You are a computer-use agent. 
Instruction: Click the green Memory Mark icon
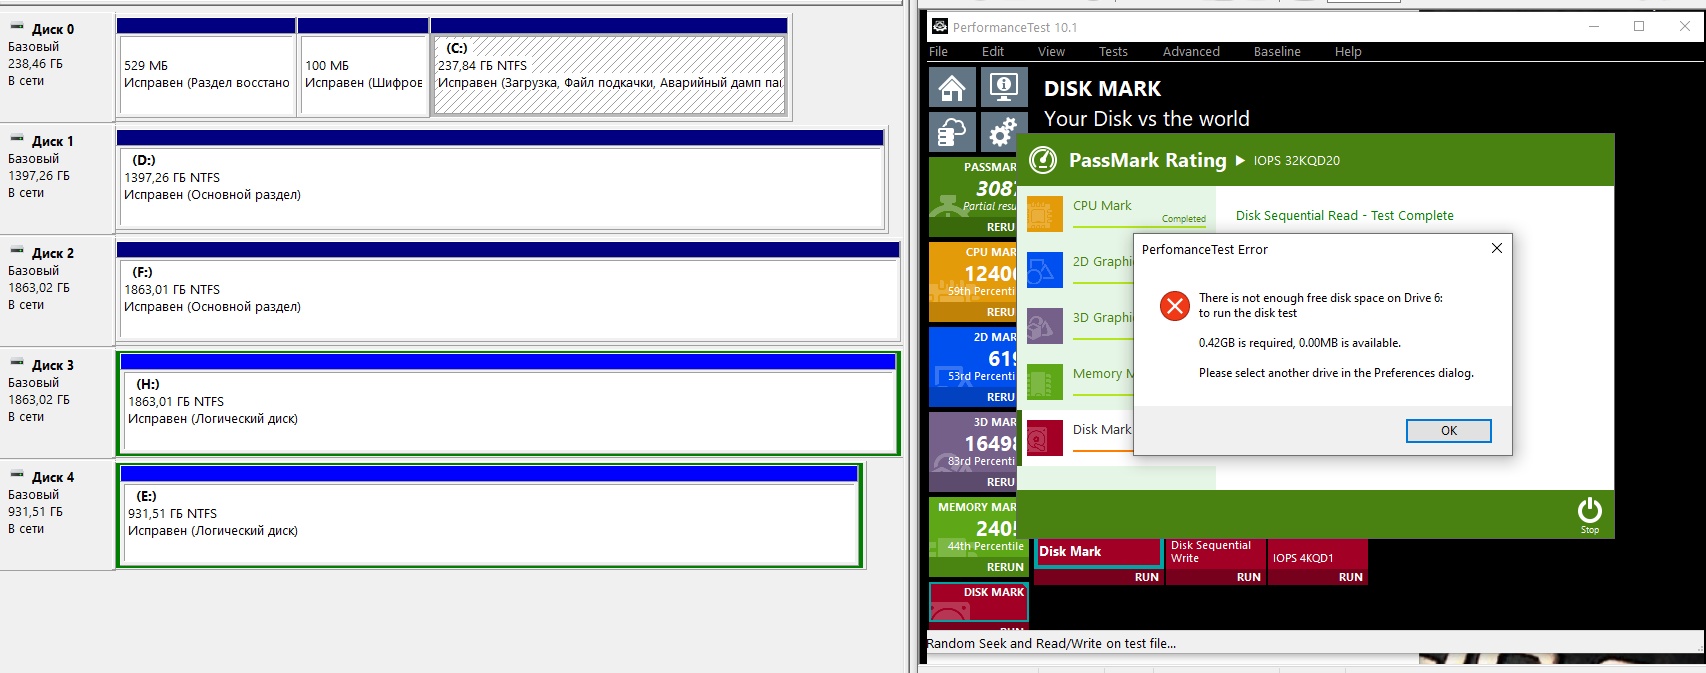(x=1044, y=382)
